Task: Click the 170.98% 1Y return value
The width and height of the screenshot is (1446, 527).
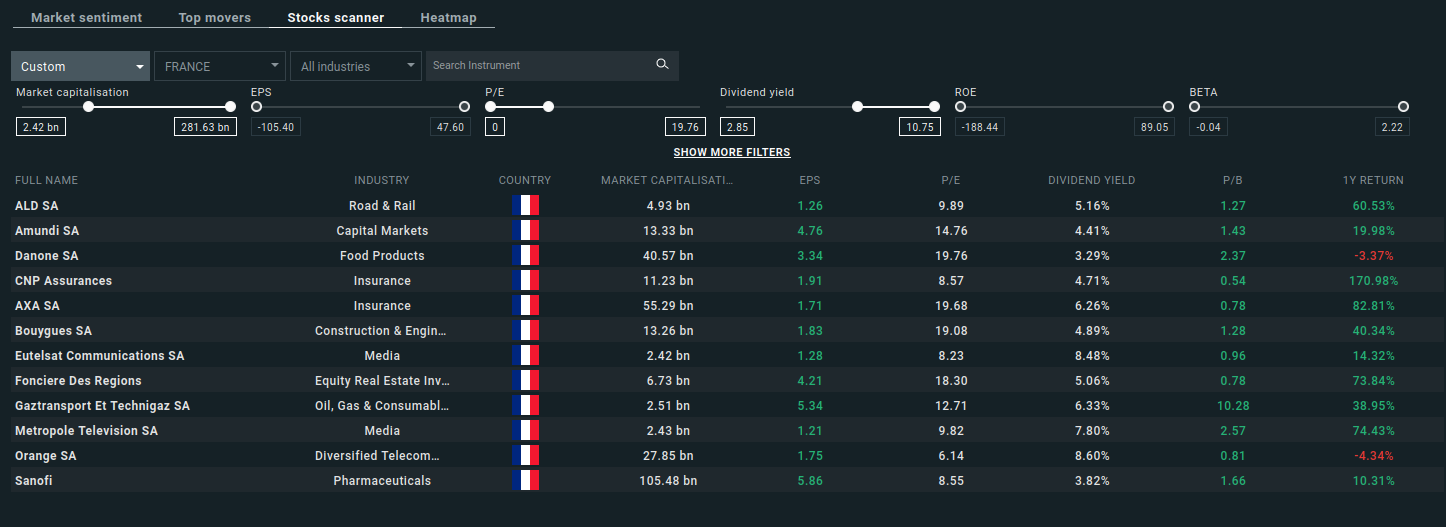Action: click(1373, 281)
